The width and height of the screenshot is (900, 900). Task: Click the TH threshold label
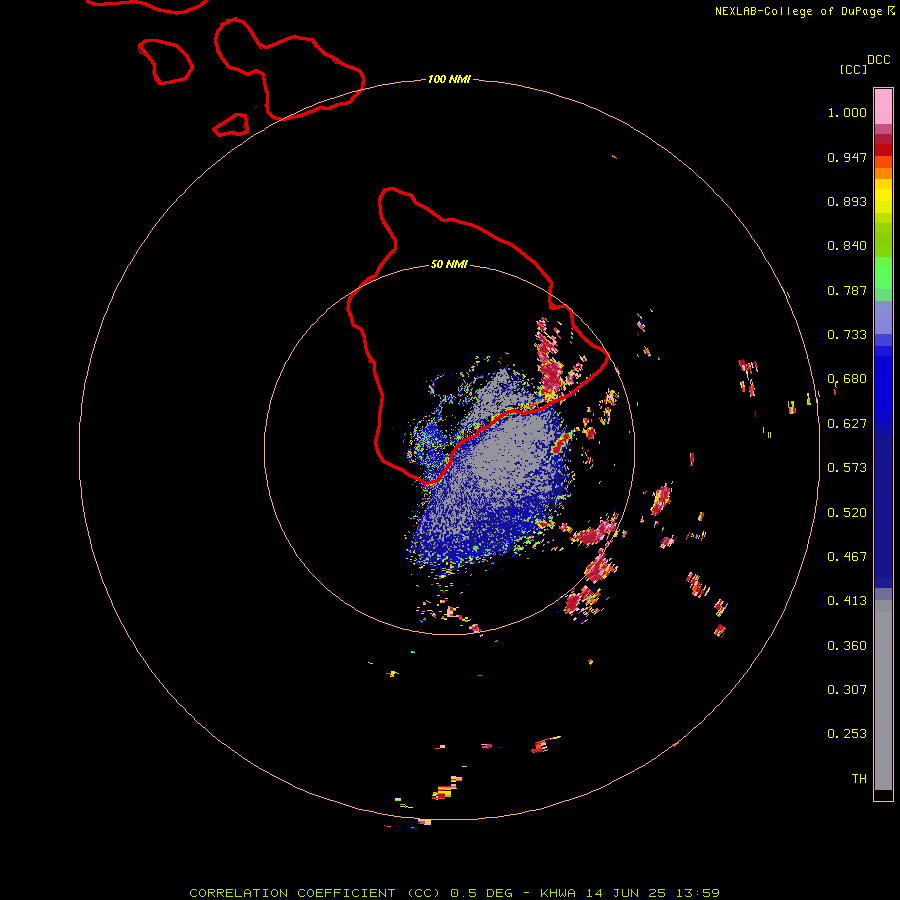[859, 779]
